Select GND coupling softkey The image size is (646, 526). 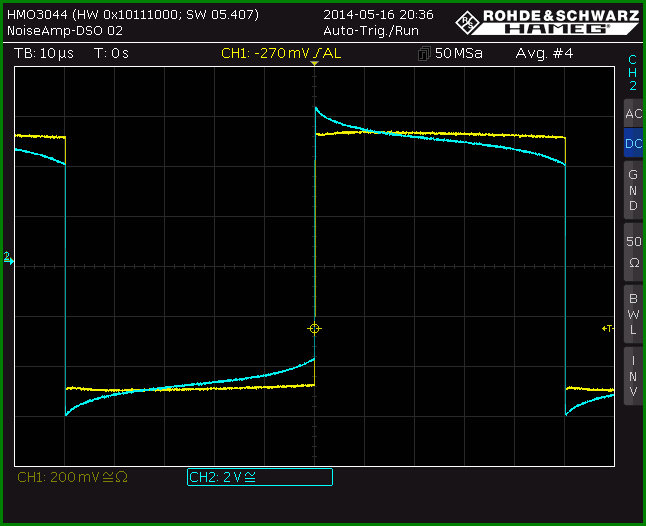pyautogui.click(x=633, y=190)
